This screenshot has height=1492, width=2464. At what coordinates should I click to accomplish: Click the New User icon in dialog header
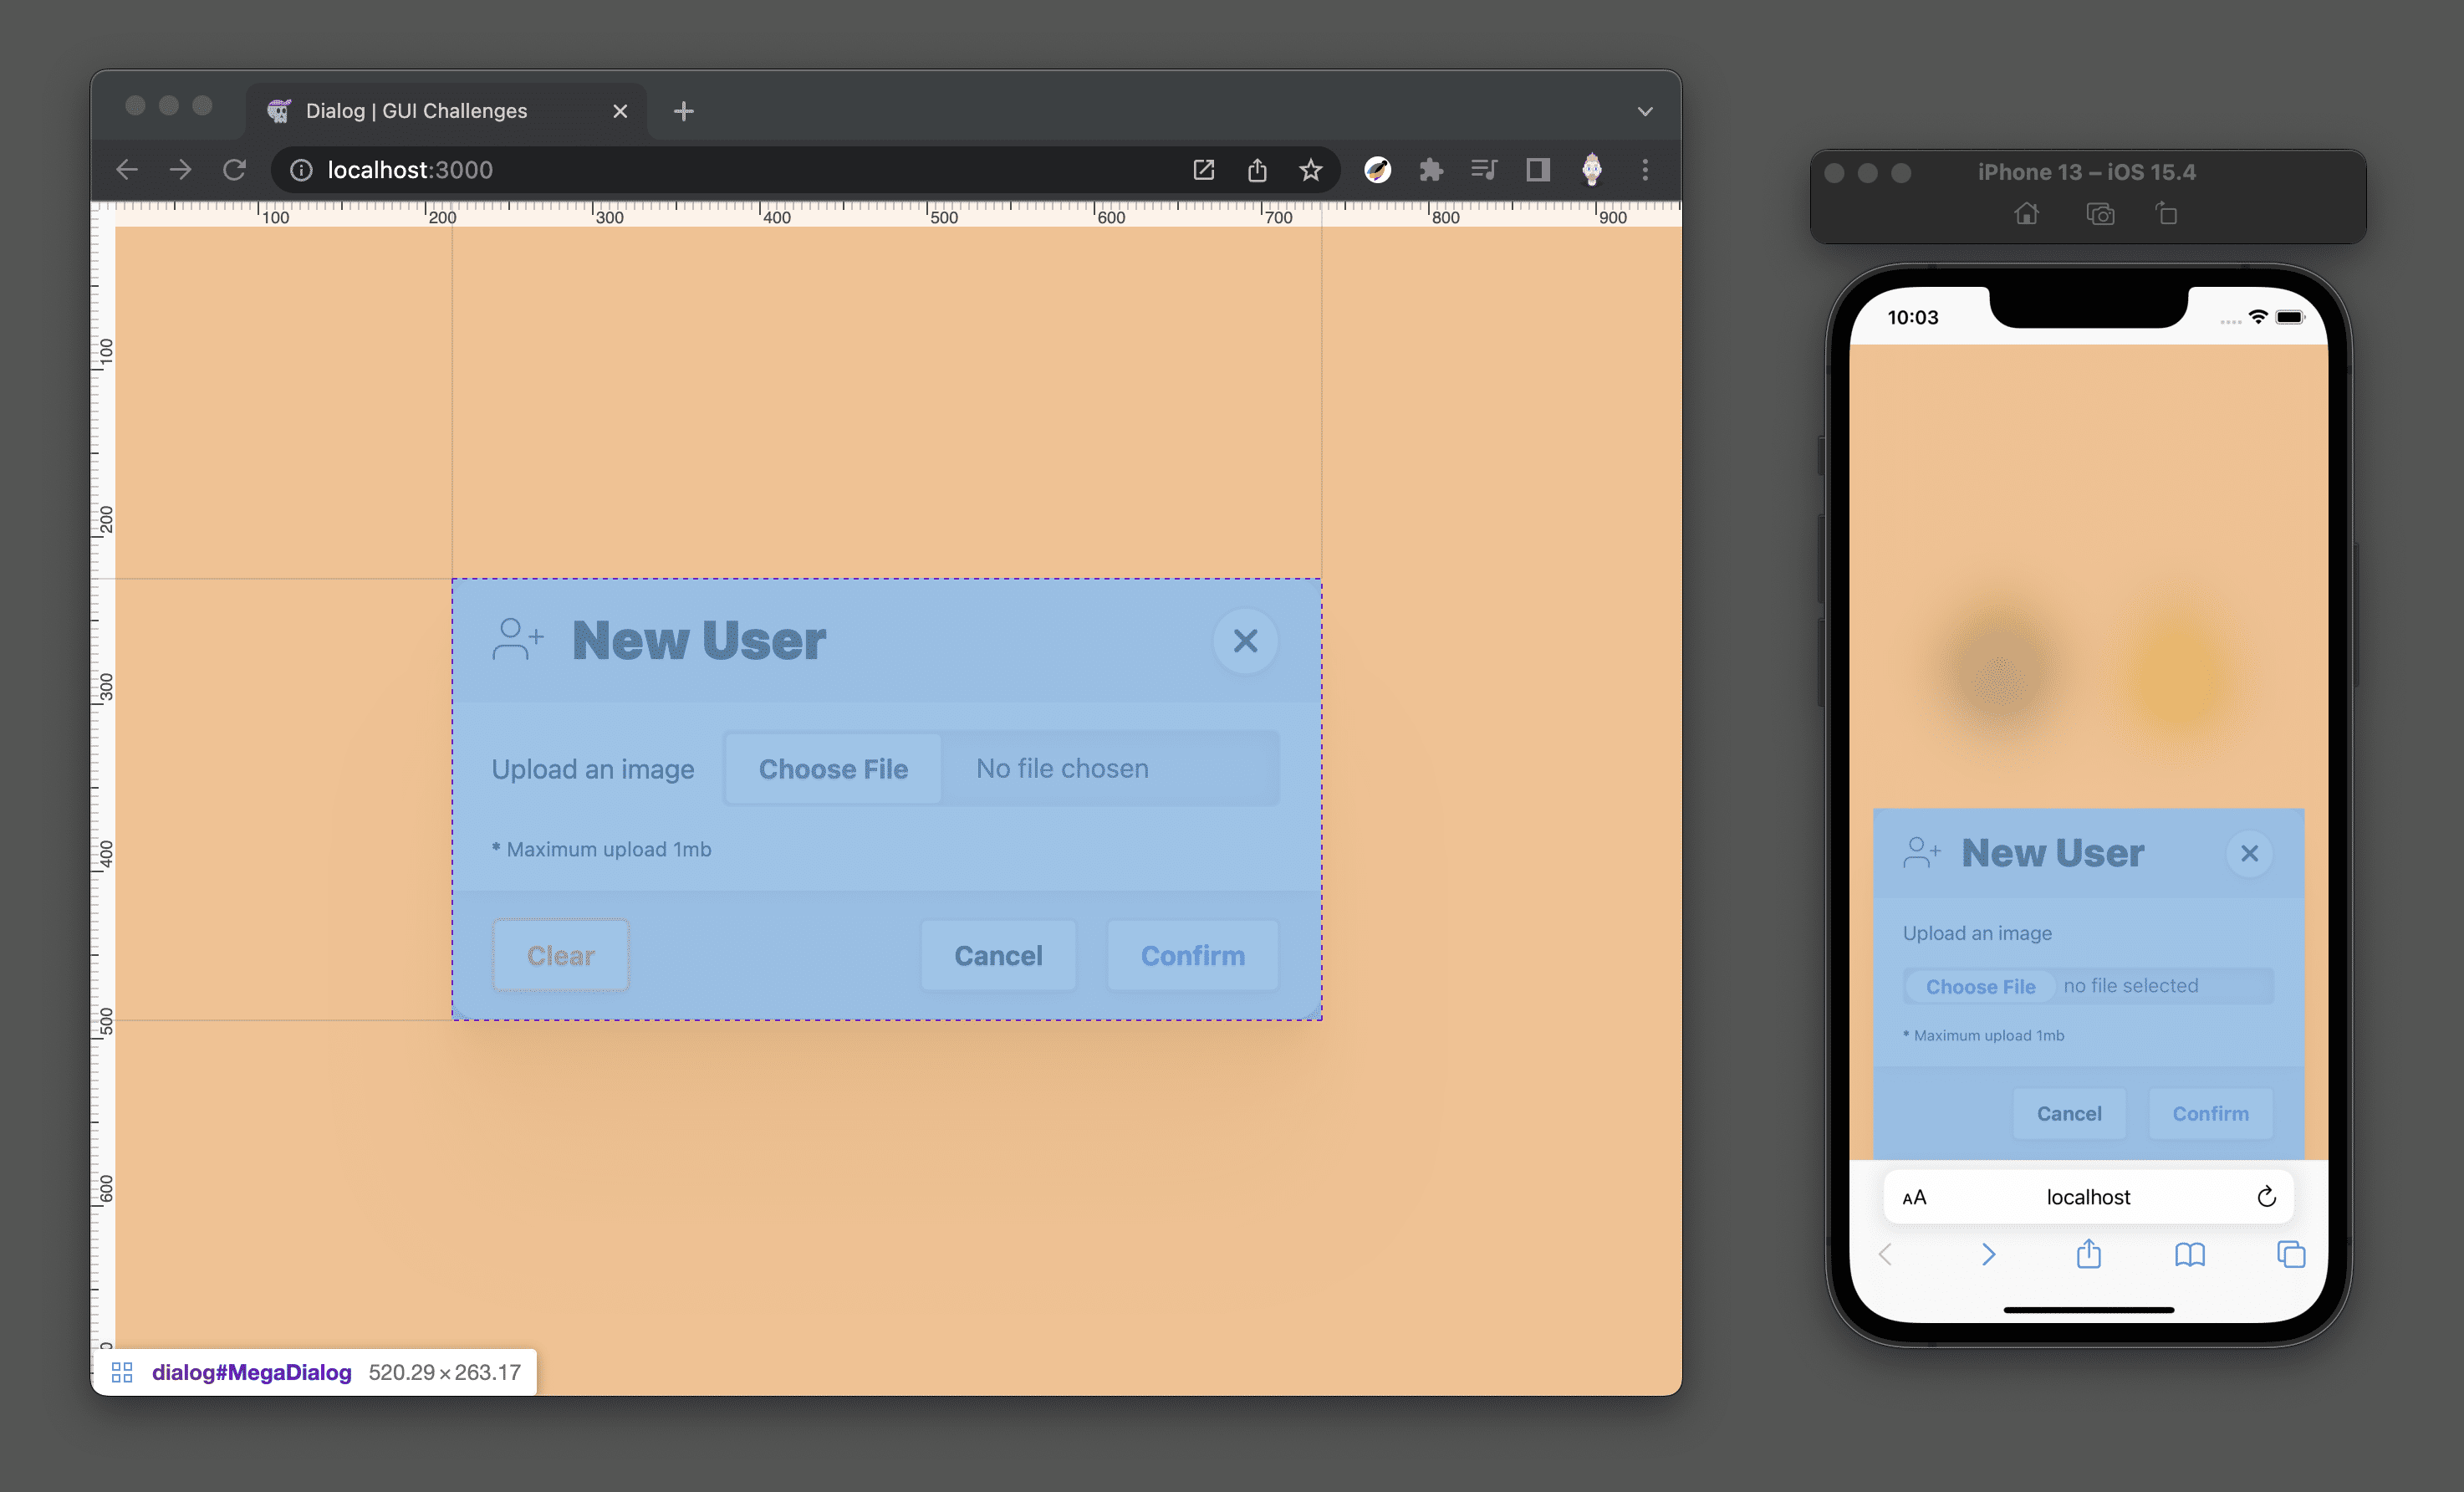click(518, 639)
